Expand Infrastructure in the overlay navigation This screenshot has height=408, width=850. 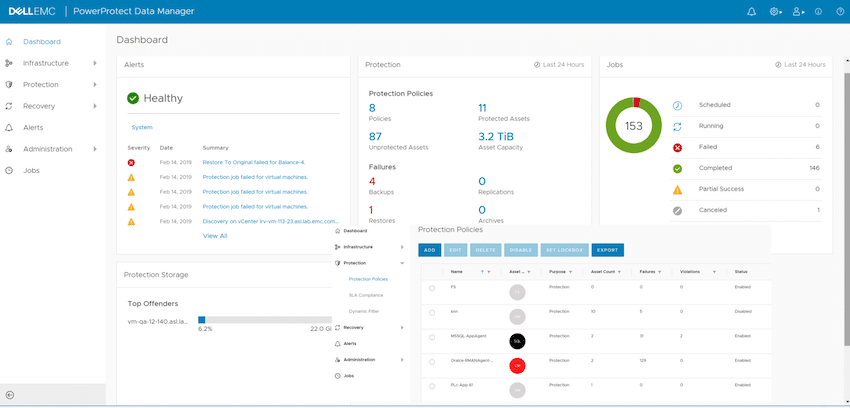point(402,247)
